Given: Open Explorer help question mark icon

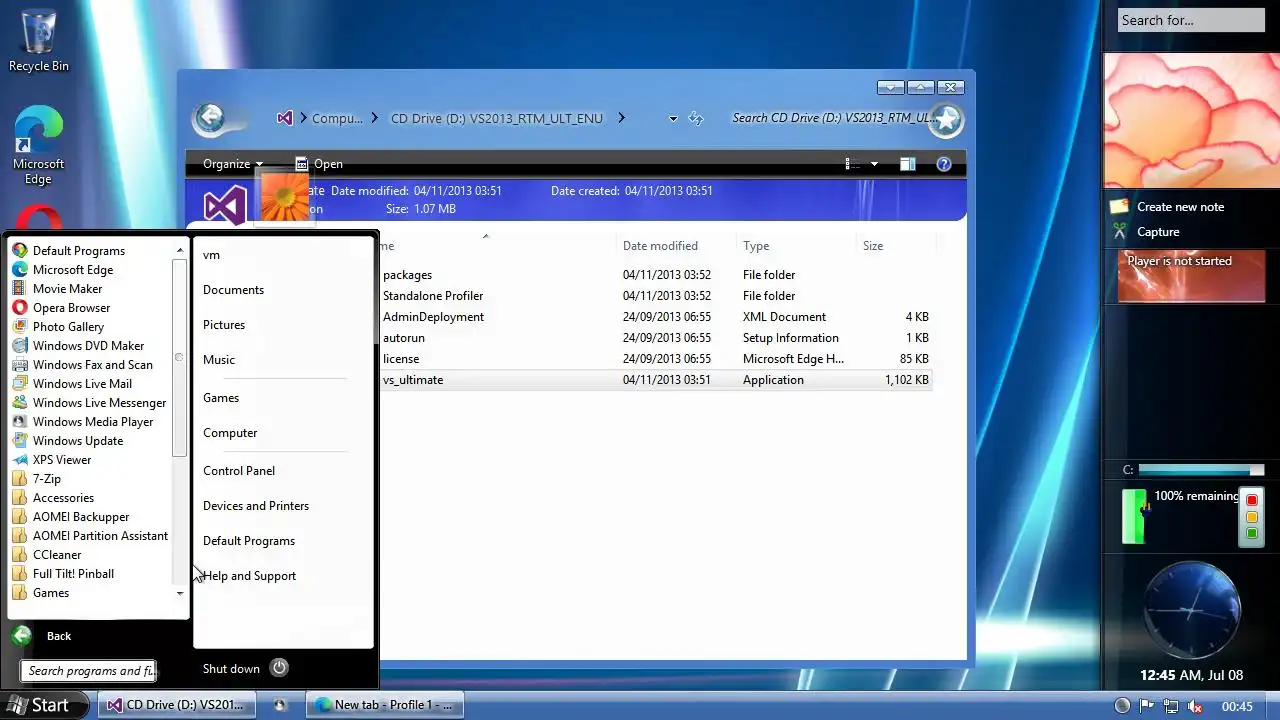Looking at the screenshot, I should 943,164.
